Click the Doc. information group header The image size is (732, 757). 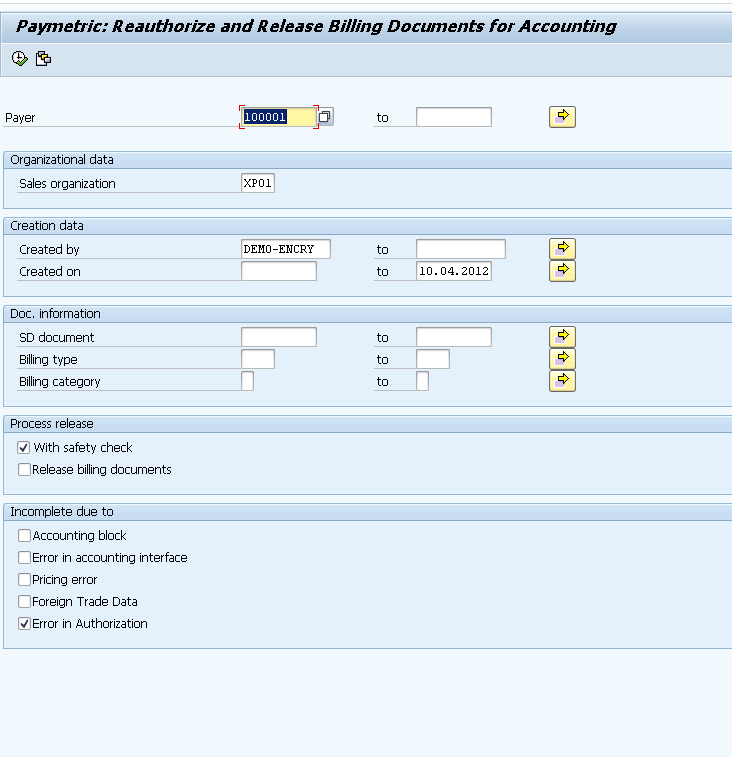click(55, 314)
